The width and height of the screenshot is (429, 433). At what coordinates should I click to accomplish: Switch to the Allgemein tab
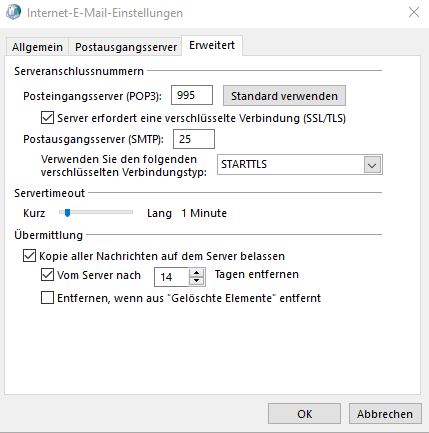[37, 47]
